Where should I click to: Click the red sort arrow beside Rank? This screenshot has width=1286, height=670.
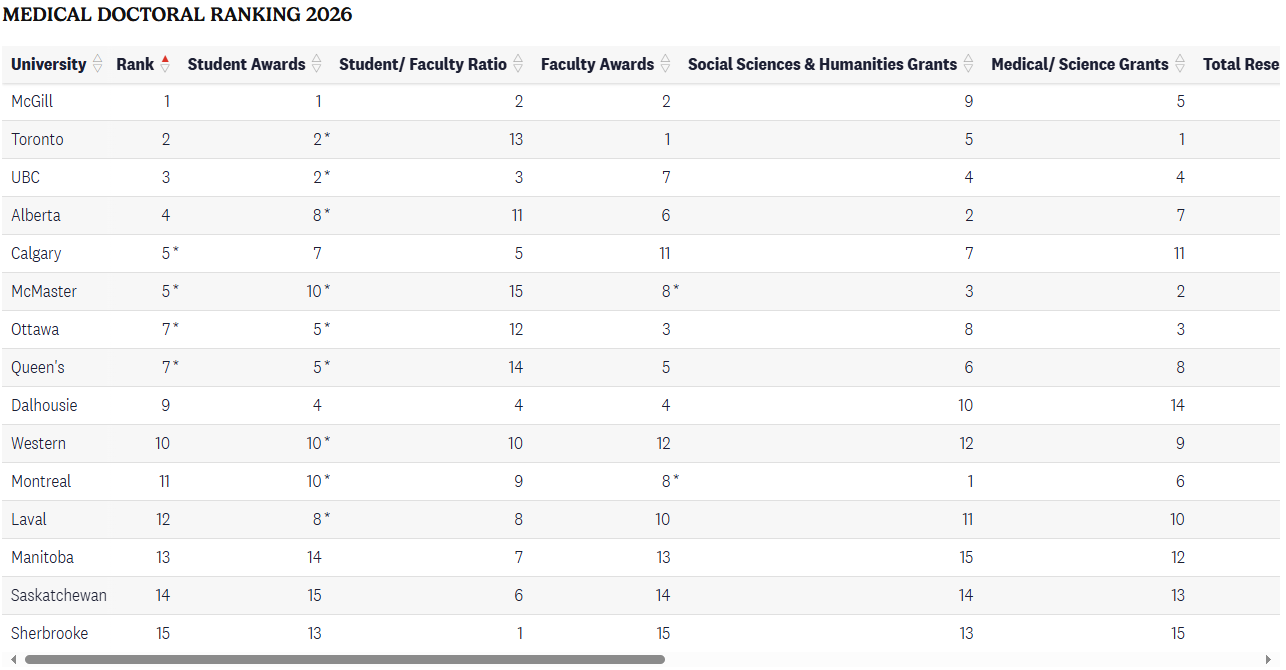[165, 64]
